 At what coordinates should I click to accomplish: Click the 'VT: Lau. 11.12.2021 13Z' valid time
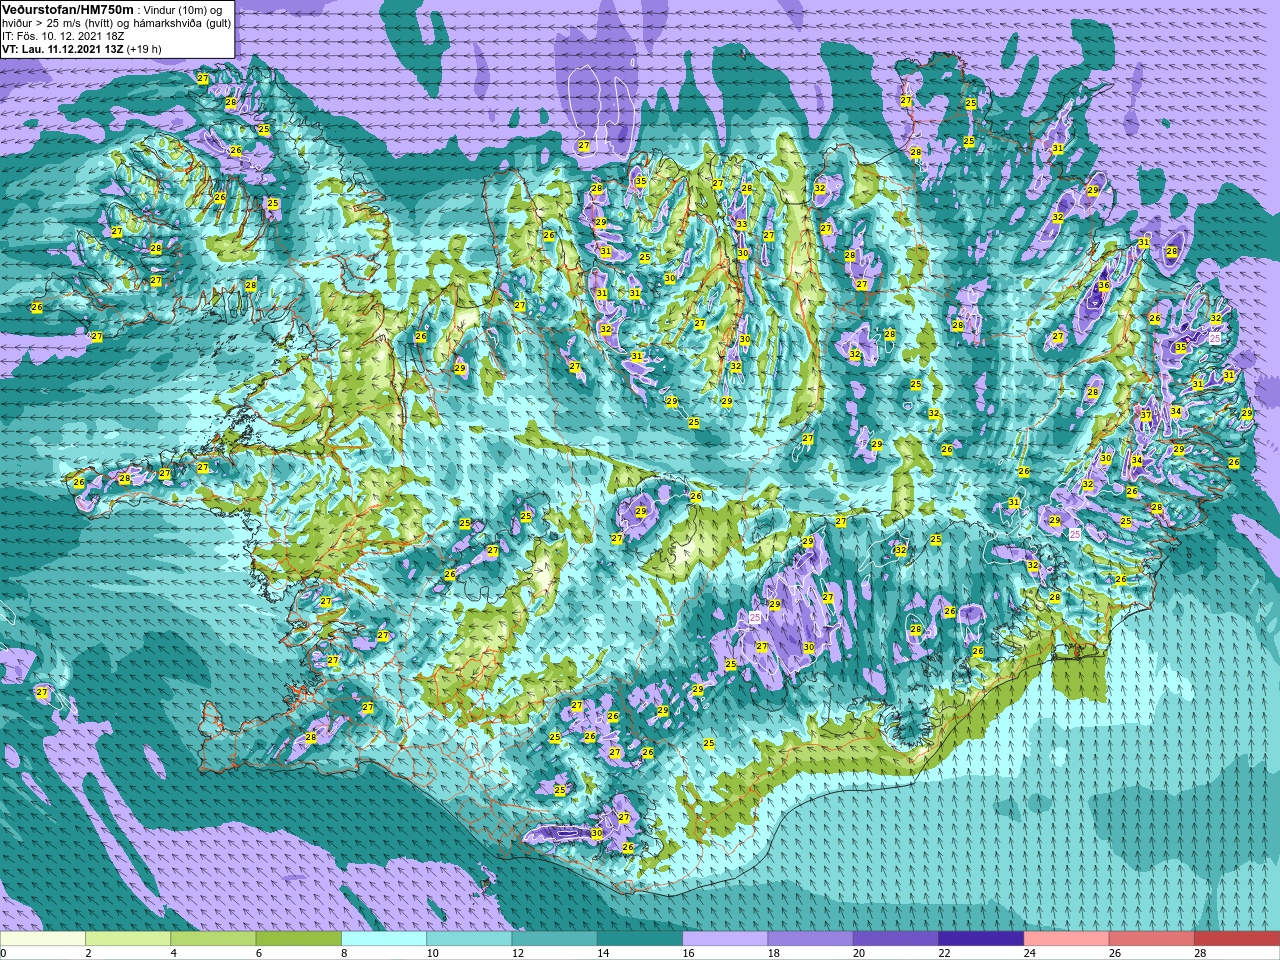pyautogui.click(x=63, y=49)
